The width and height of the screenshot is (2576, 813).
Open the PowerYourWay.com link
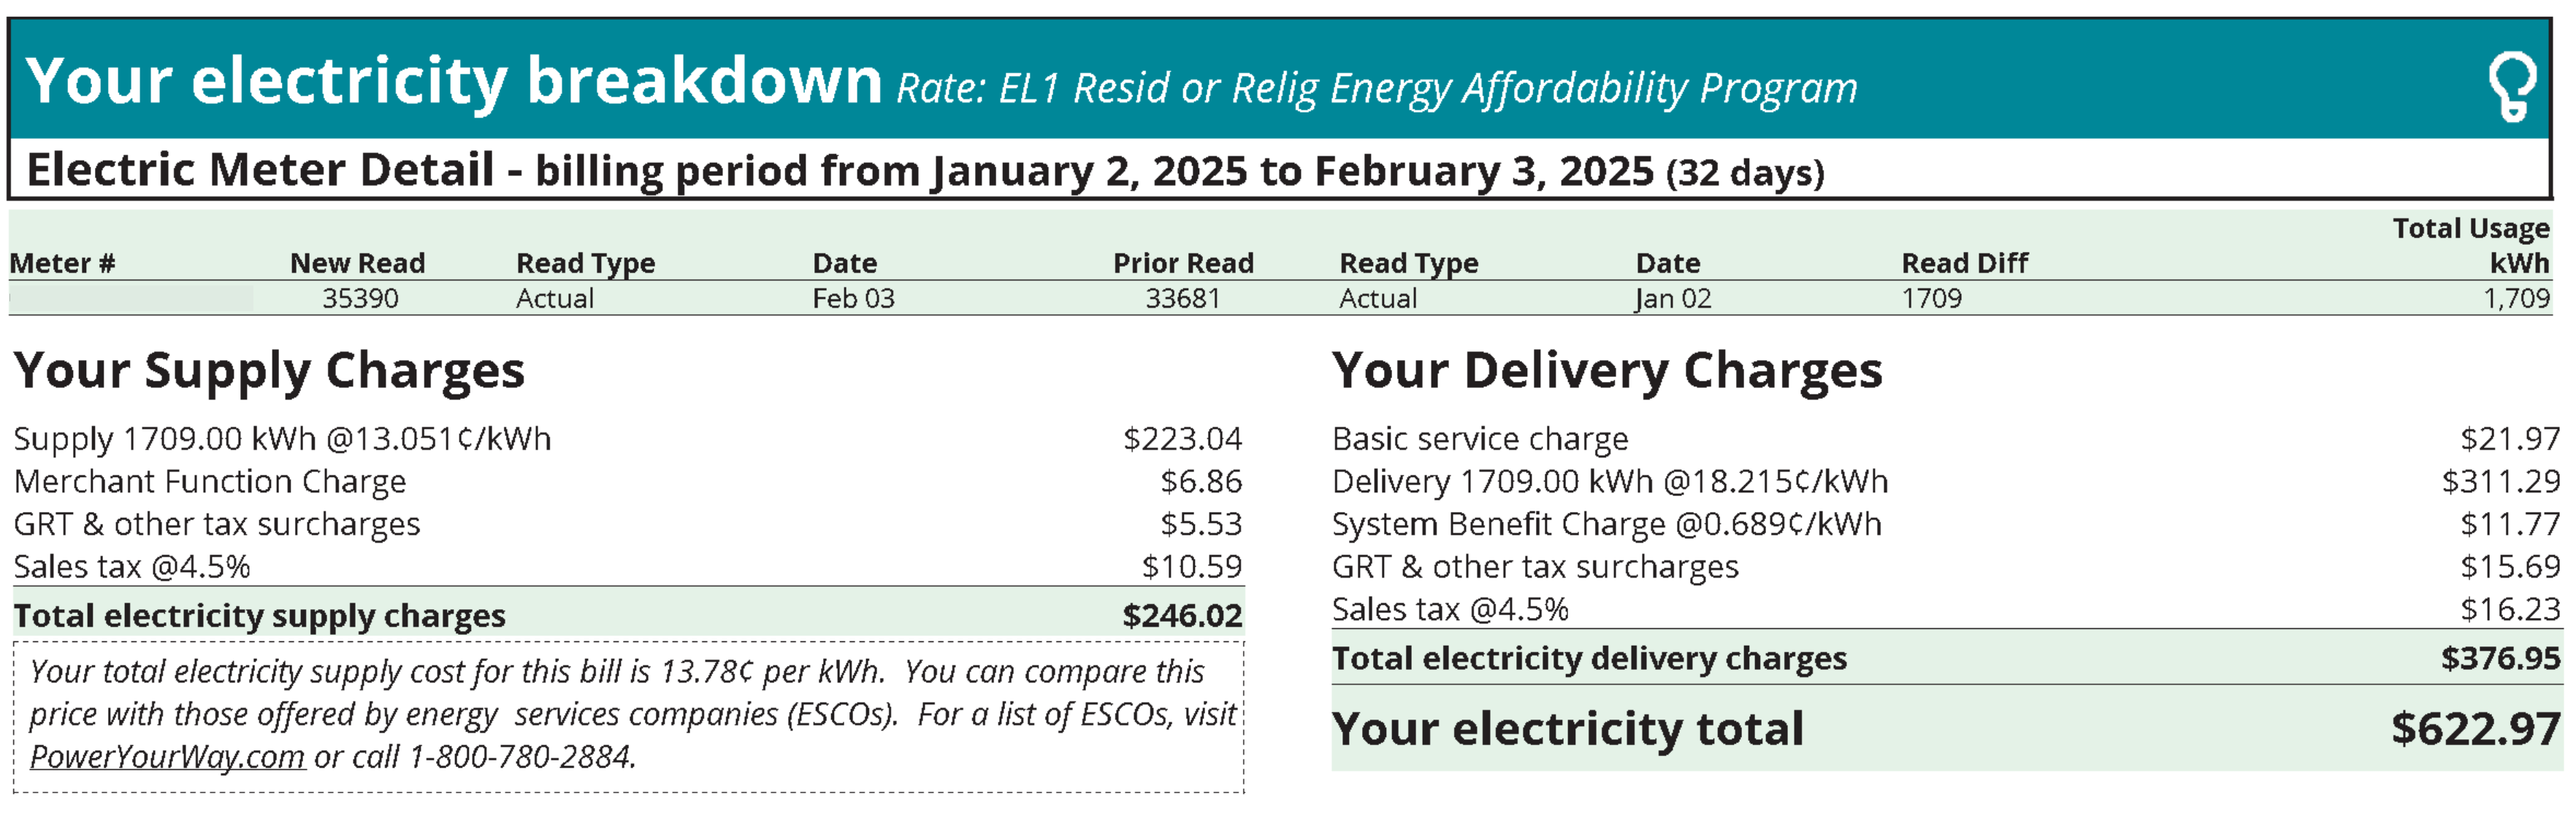point(167,756)
